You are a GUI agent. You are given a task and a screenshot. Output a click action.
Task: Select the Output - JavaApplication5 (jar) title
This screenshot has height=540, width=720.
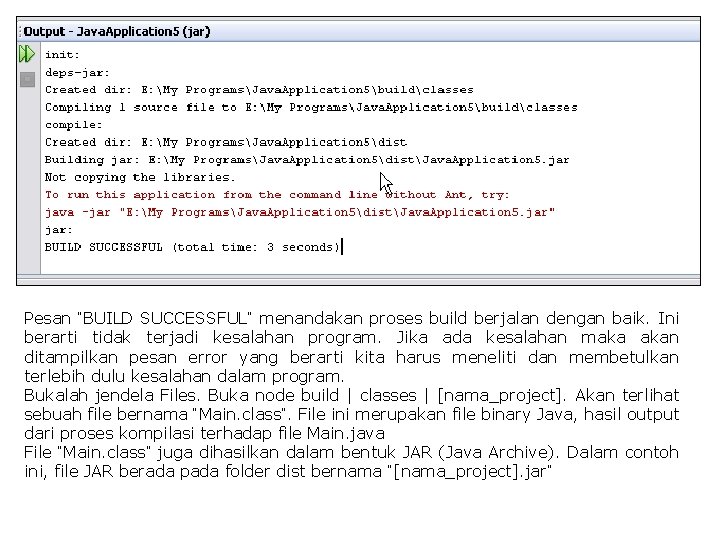[117, 32]
